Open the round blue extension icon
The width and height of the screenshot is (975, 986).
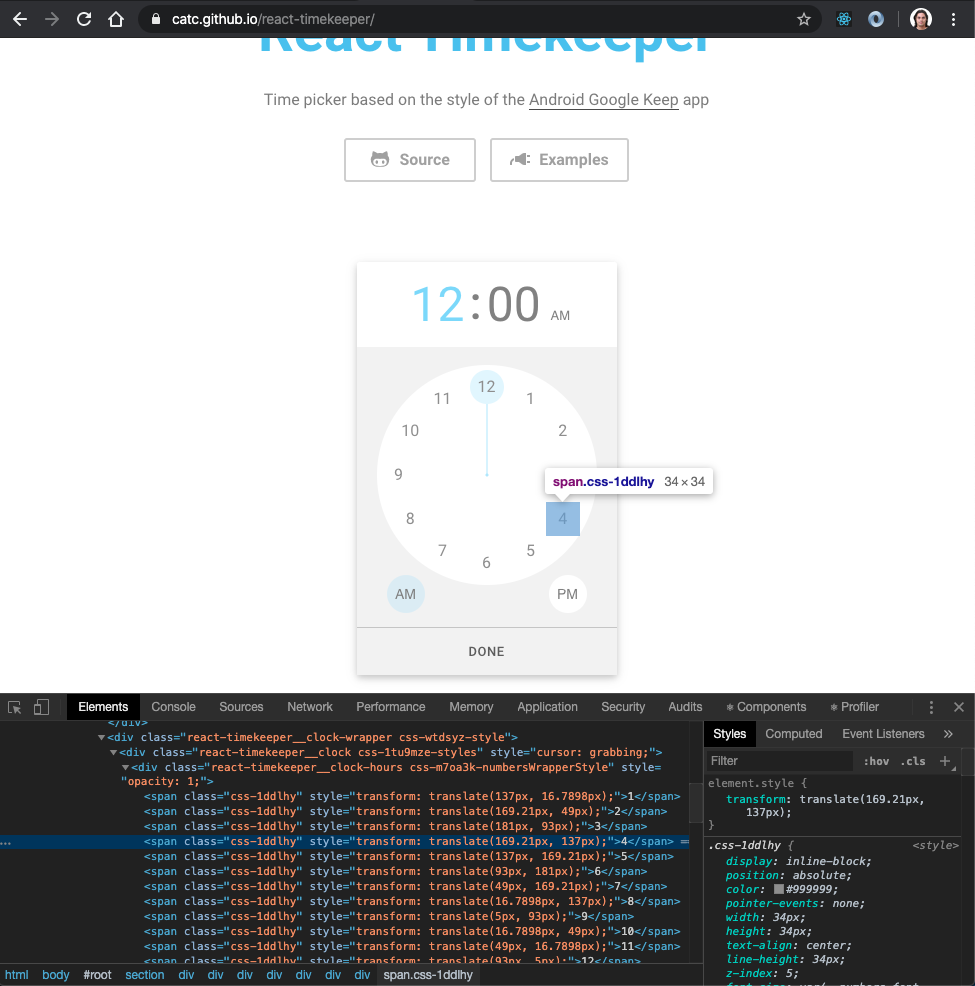coord(876,19)
